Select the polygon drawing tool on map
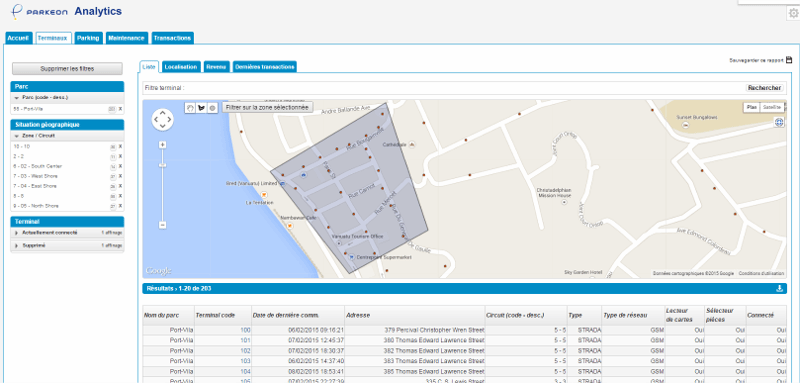Viewport: 800px width, 383px height. (x=201, y=108)
